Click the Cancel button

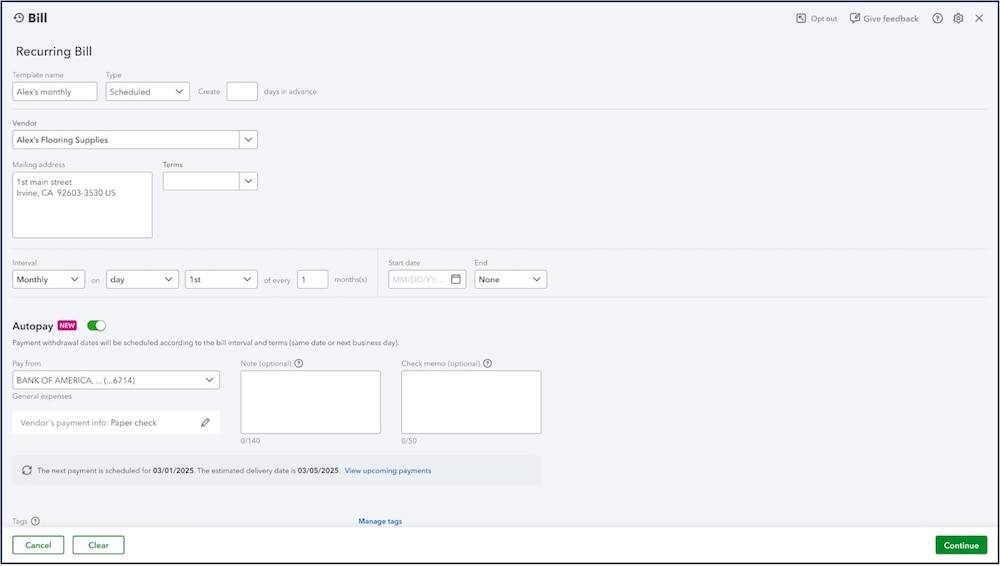pyautogui.click(x=38, y=545)
